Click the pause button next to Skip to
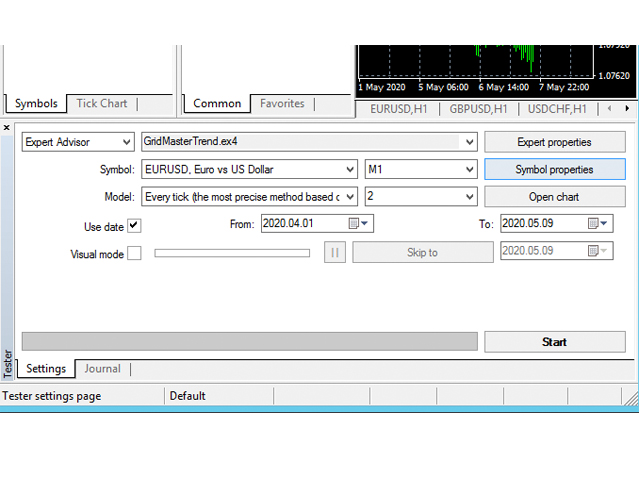The height and width of the screenshot is (480, 640). coord(335,252)
